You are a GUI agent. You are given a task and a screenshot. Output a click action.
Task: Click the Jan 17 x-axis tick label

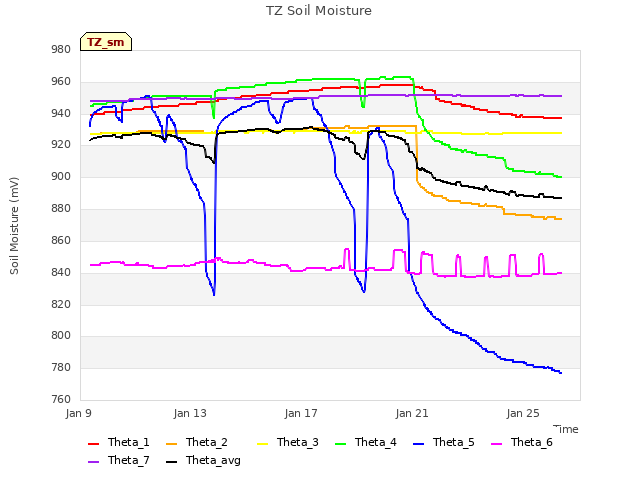click(x=301, y=413)
